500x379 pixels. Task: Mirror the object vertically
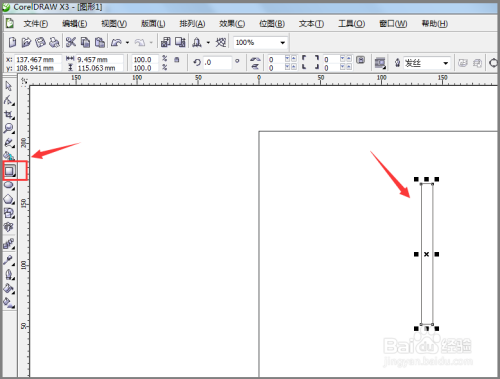point(255,67)
